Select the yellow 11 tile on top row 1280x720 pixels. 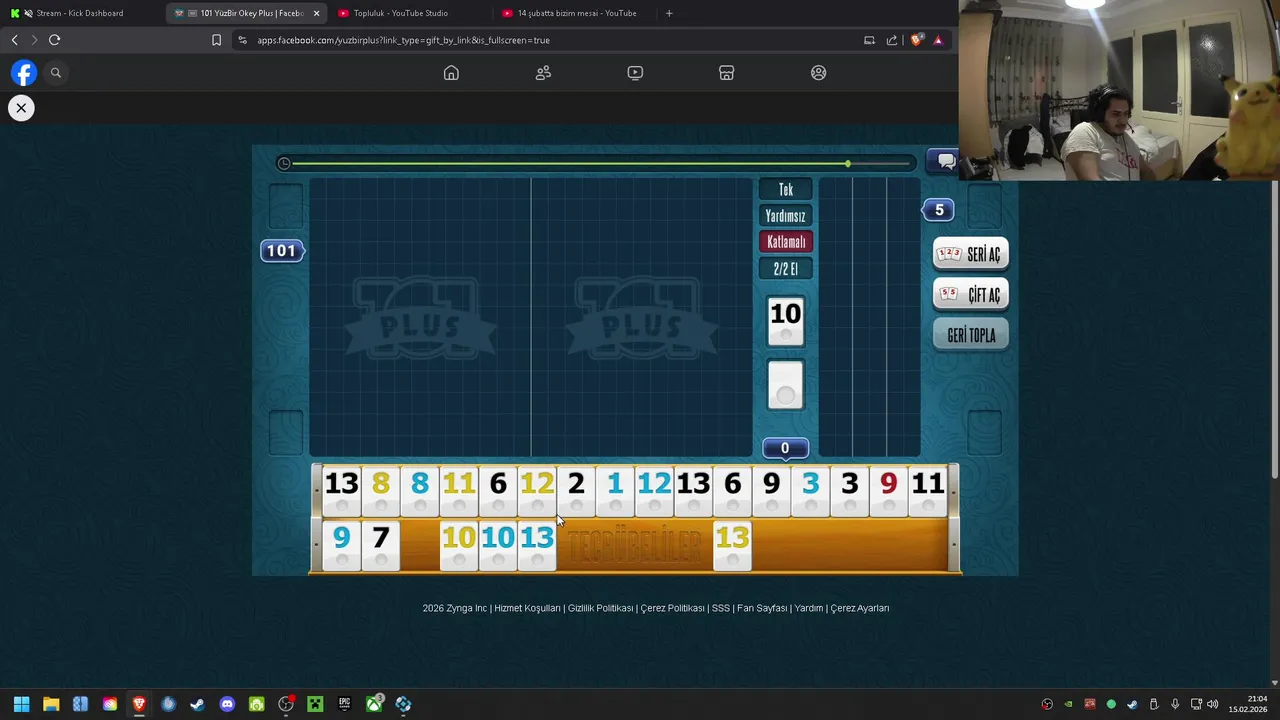tap(459, 491)
